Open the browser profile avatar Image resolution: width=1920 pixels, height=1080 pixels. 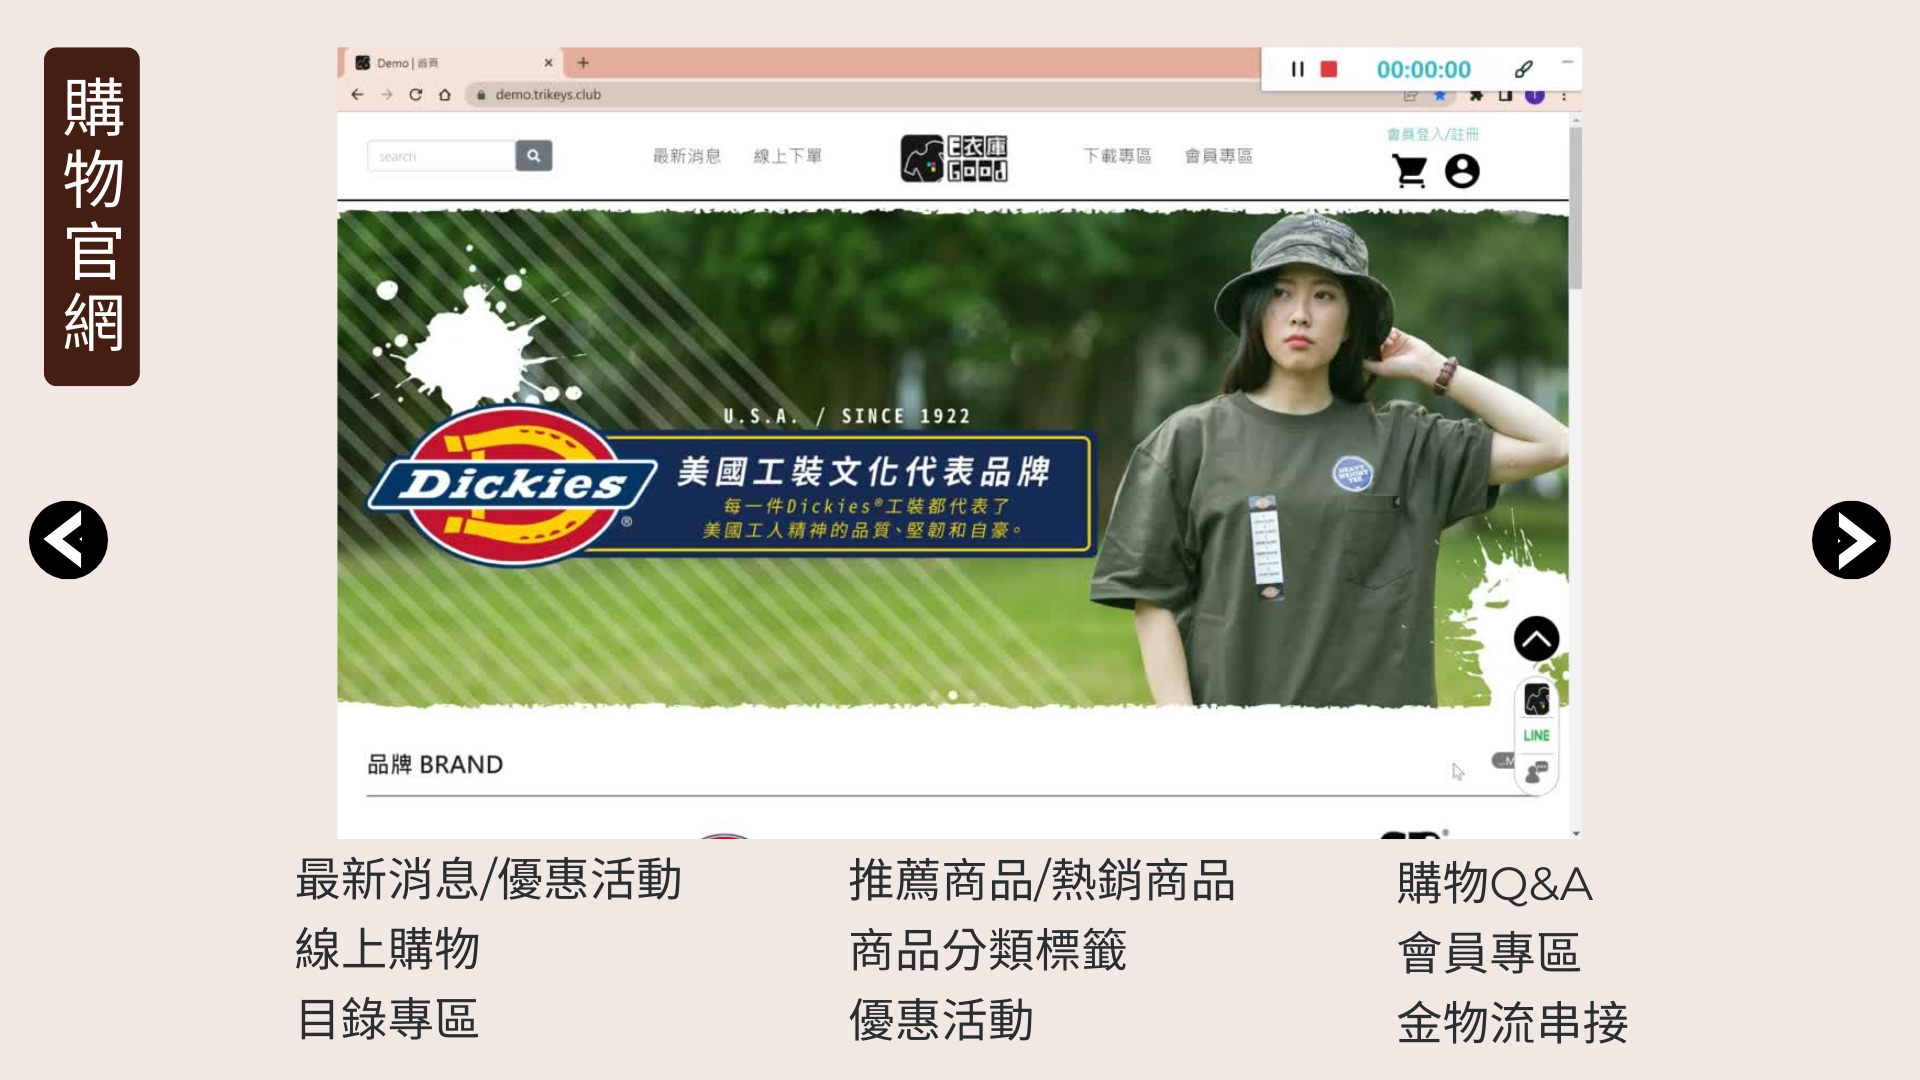tap(1535, 95)
